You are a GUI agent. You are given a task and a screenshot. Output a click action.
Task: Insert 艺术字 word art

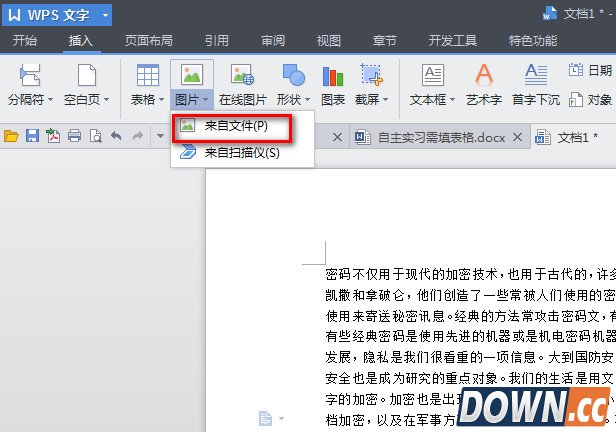click(x=484, y=85)
